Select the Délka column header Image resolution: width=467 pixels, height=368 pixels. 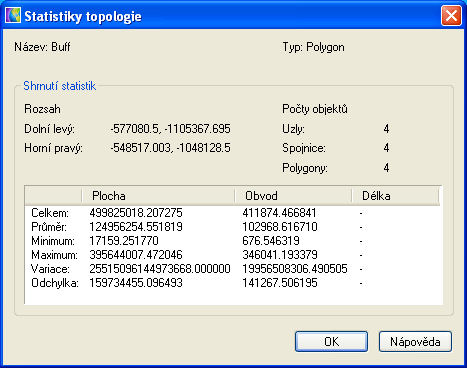pyautogui.click(x=395, y=196)
